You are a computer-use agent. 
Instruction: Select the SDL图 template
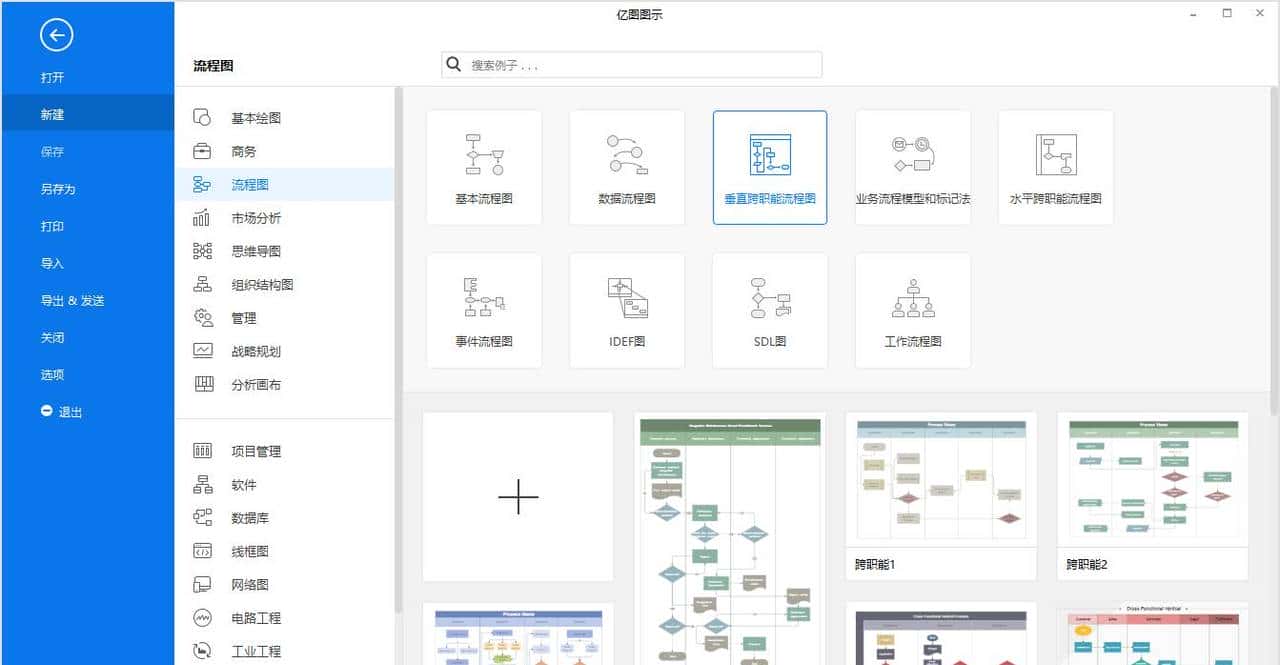(x=769, y=310)
